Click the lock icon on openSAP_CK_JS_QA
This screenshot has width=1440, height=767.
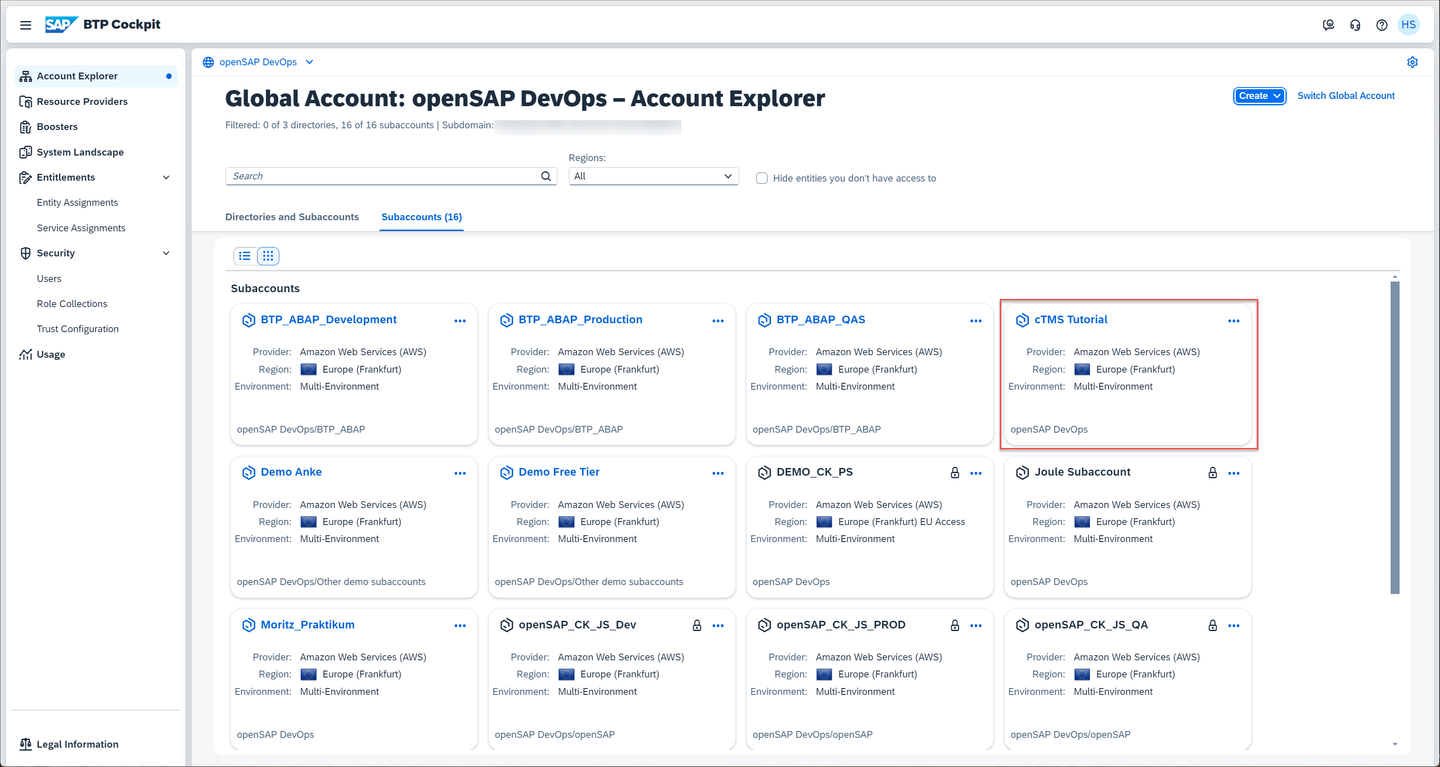[x=1213, y=626]
